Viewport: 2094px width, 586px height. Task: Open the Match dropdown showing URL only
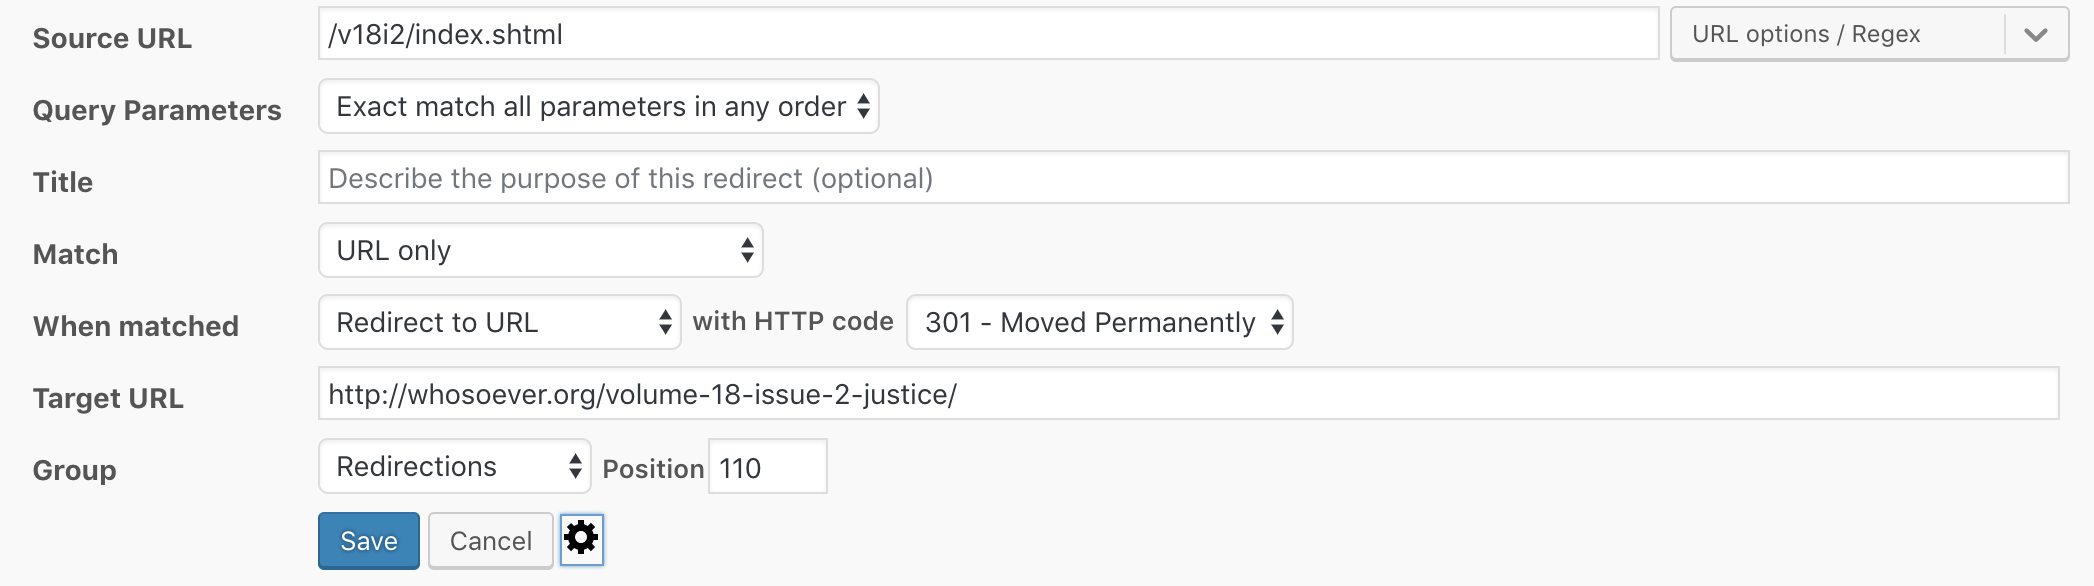pyautogui.click(x=540, y=251)
